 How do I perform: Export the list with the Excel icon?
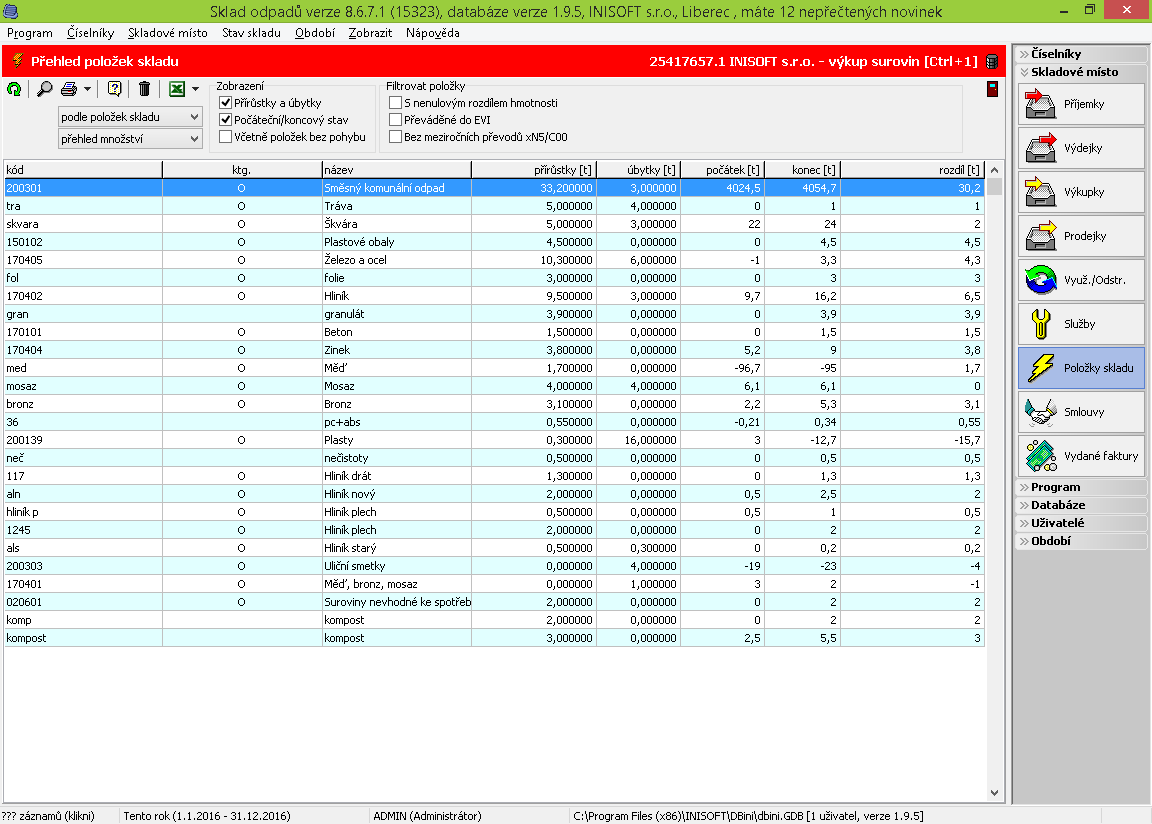[x=177, y=89]
